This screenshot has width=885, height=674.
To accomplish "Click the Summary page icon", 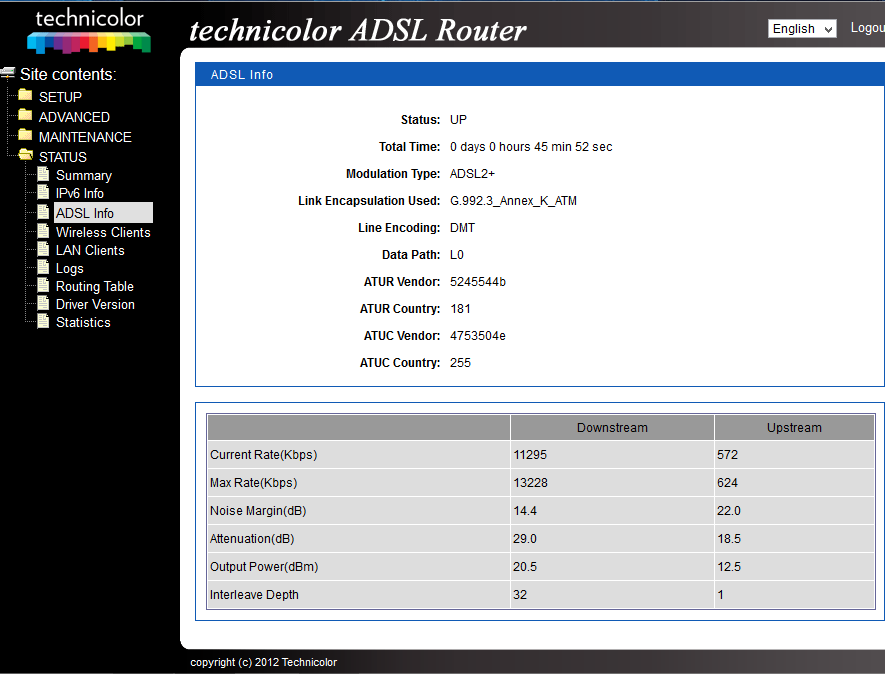I will (x=43, y=174).
